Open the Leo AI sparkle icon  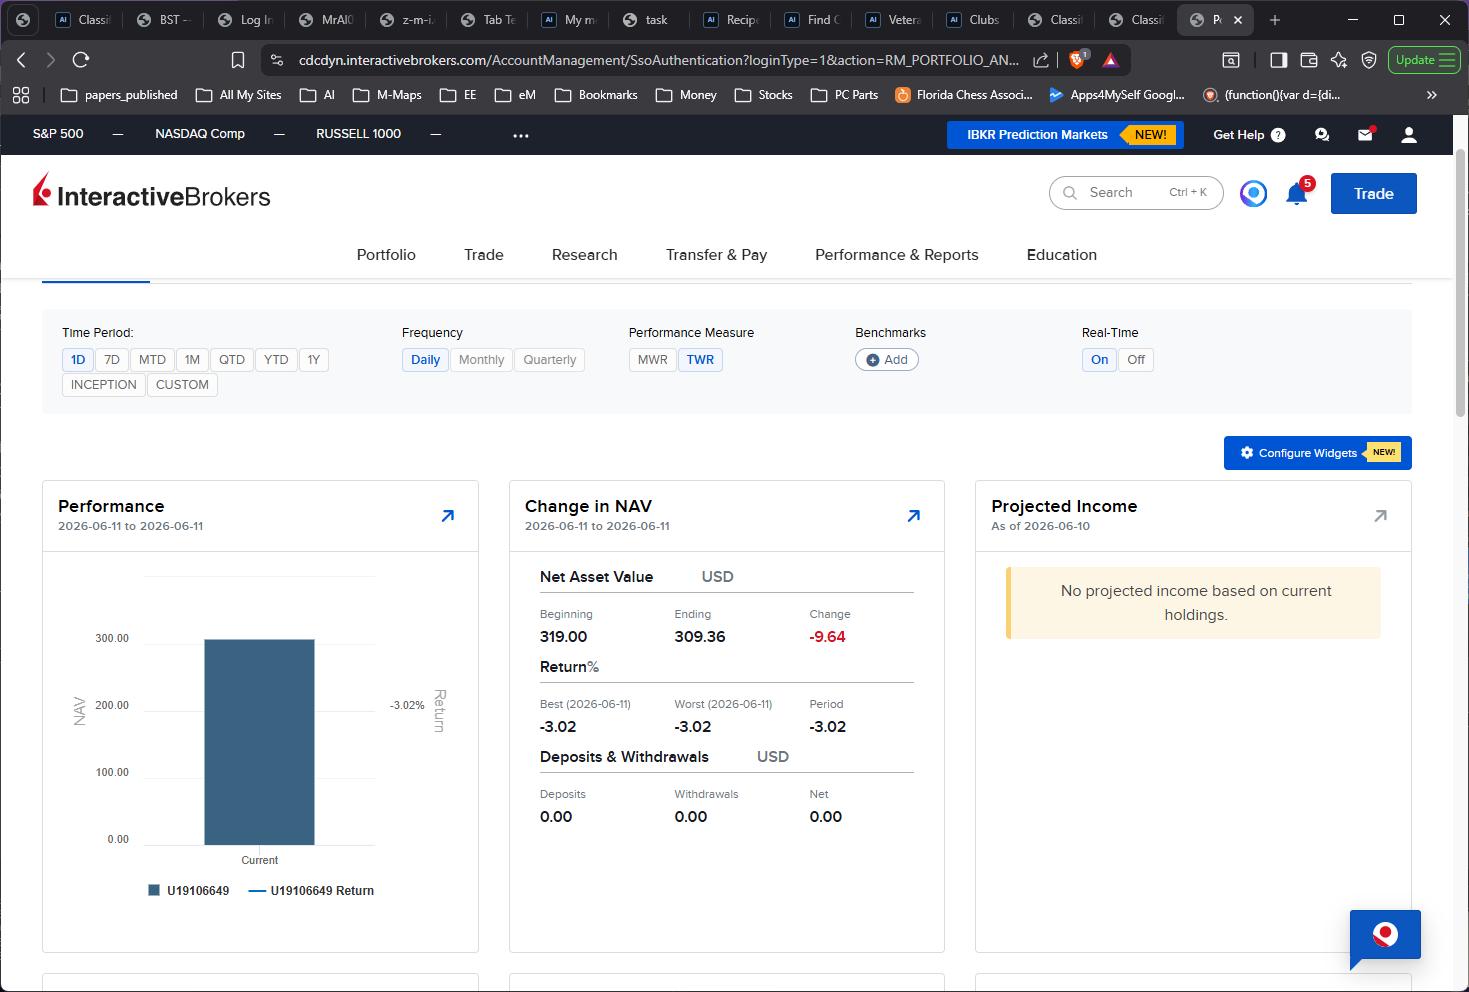coord(1339,60)
